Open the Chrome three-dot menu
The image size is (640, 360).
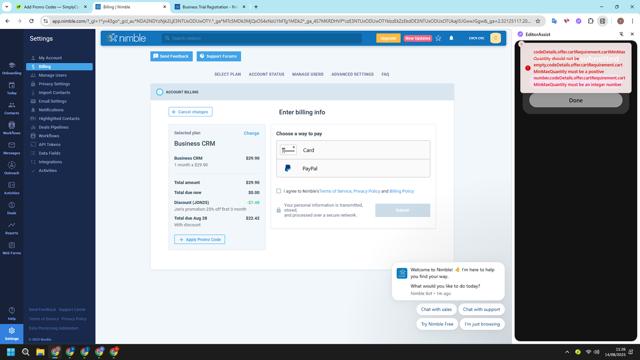[632, 21]
